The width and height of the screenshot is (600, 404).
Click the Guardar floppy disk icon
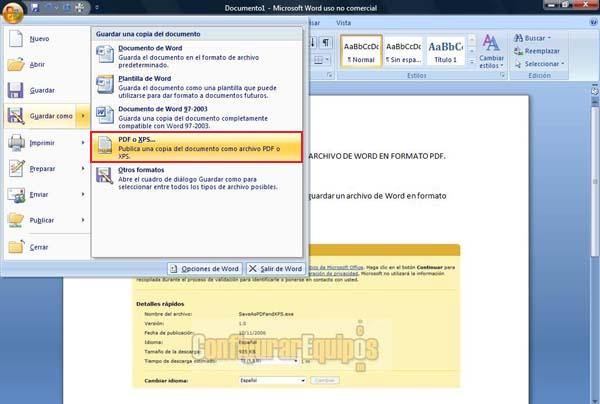click(16, 91)
